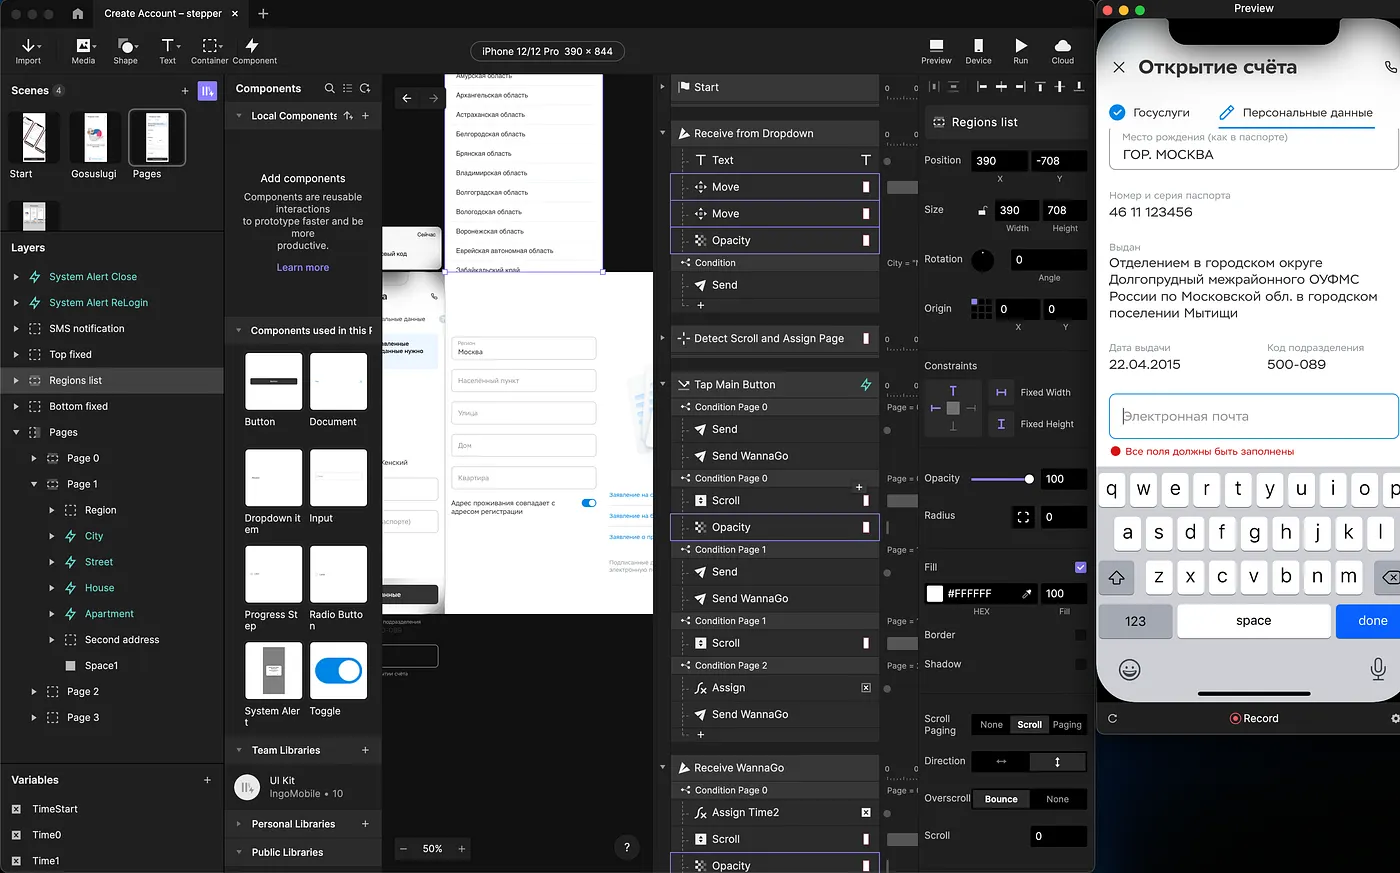Collapse the Pages layer group
The height and width of the screenshot is (873, 1400).
click(x=16, y=433)
